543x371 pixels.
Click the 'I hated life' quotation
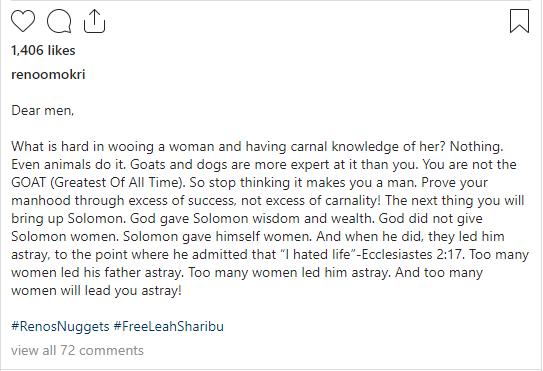[318, 254]
